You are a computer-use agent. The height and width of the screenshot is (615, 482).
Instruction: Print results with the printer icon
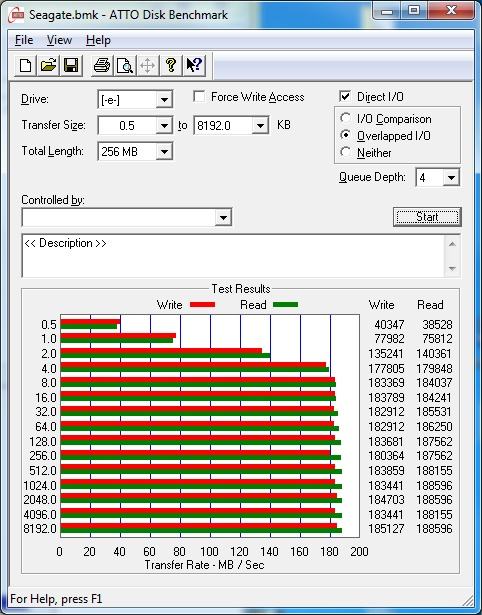(102, 65)
